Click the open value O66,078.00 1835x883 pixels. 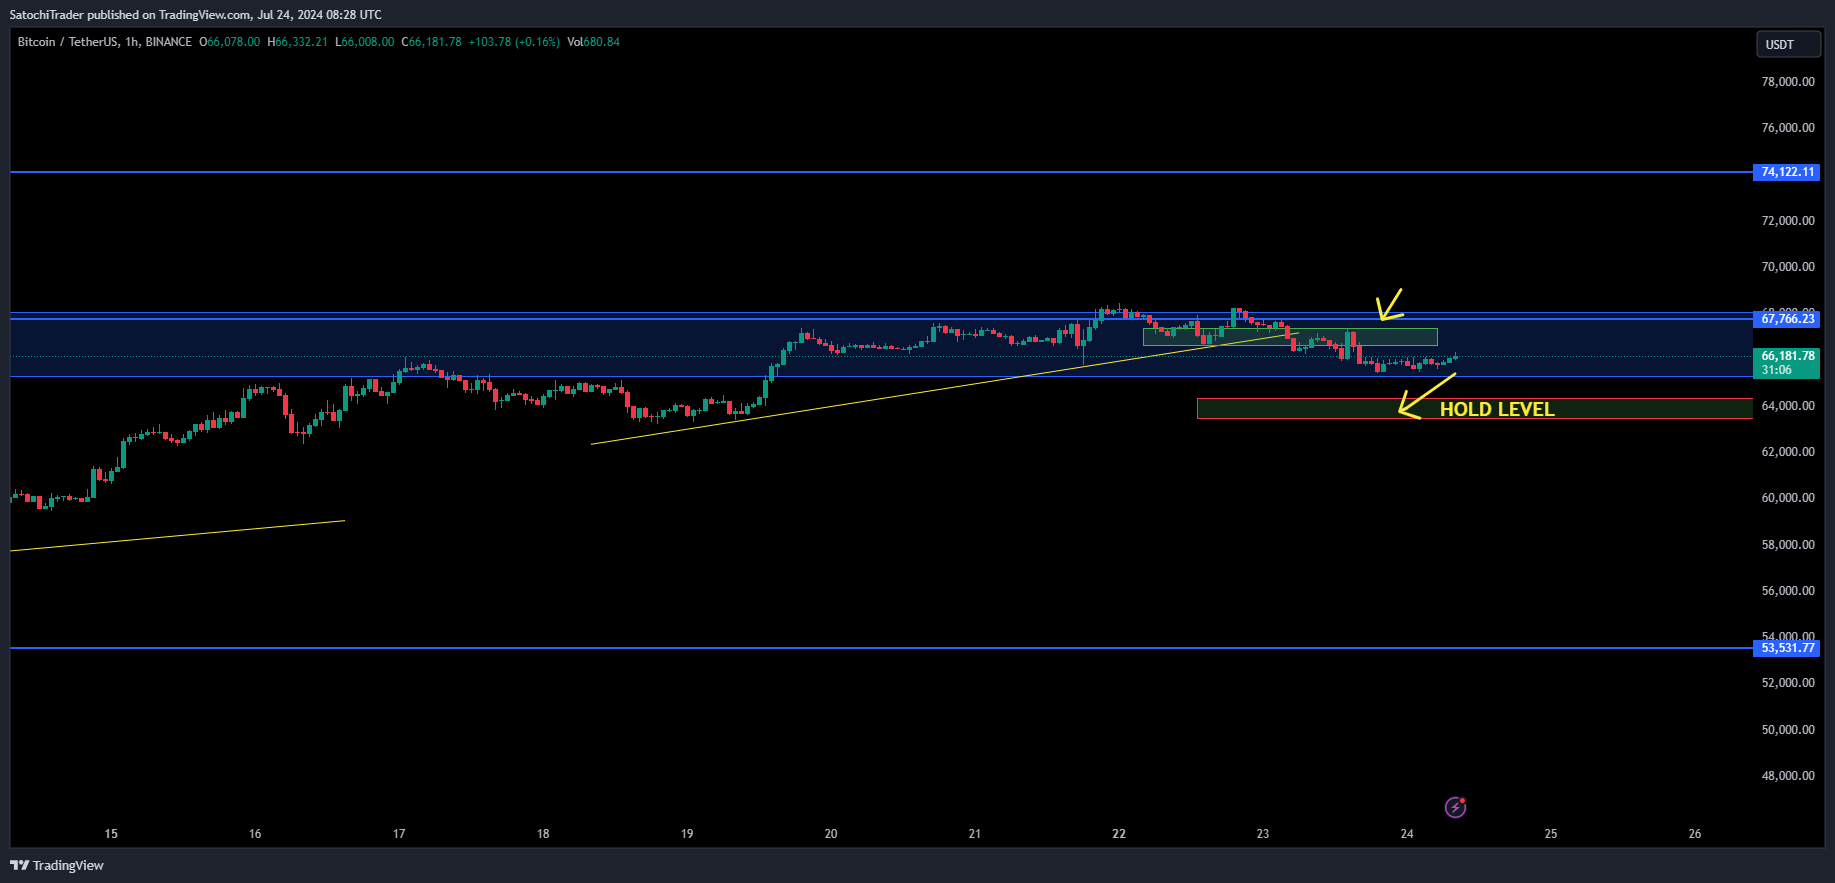coord(230,42)
